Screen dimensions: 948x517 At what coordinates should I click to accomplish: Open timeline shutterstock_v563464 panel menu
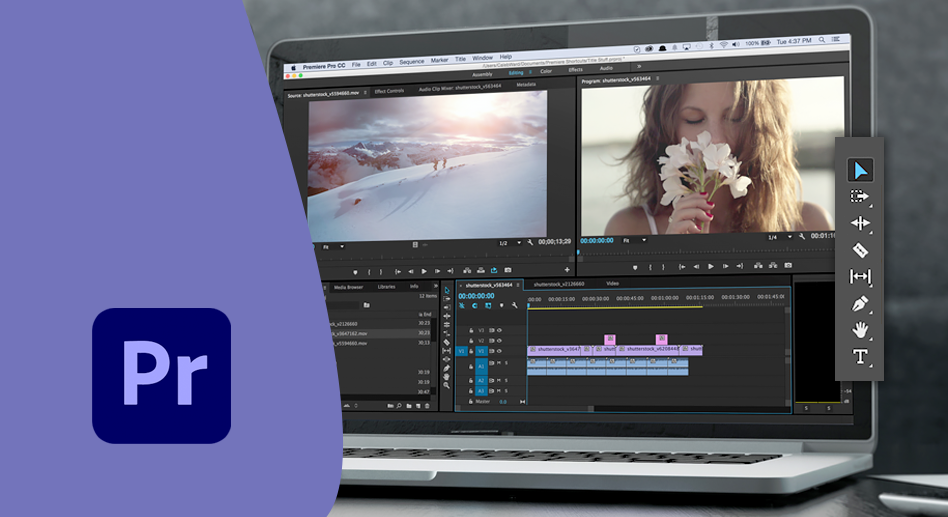point(518,285)
